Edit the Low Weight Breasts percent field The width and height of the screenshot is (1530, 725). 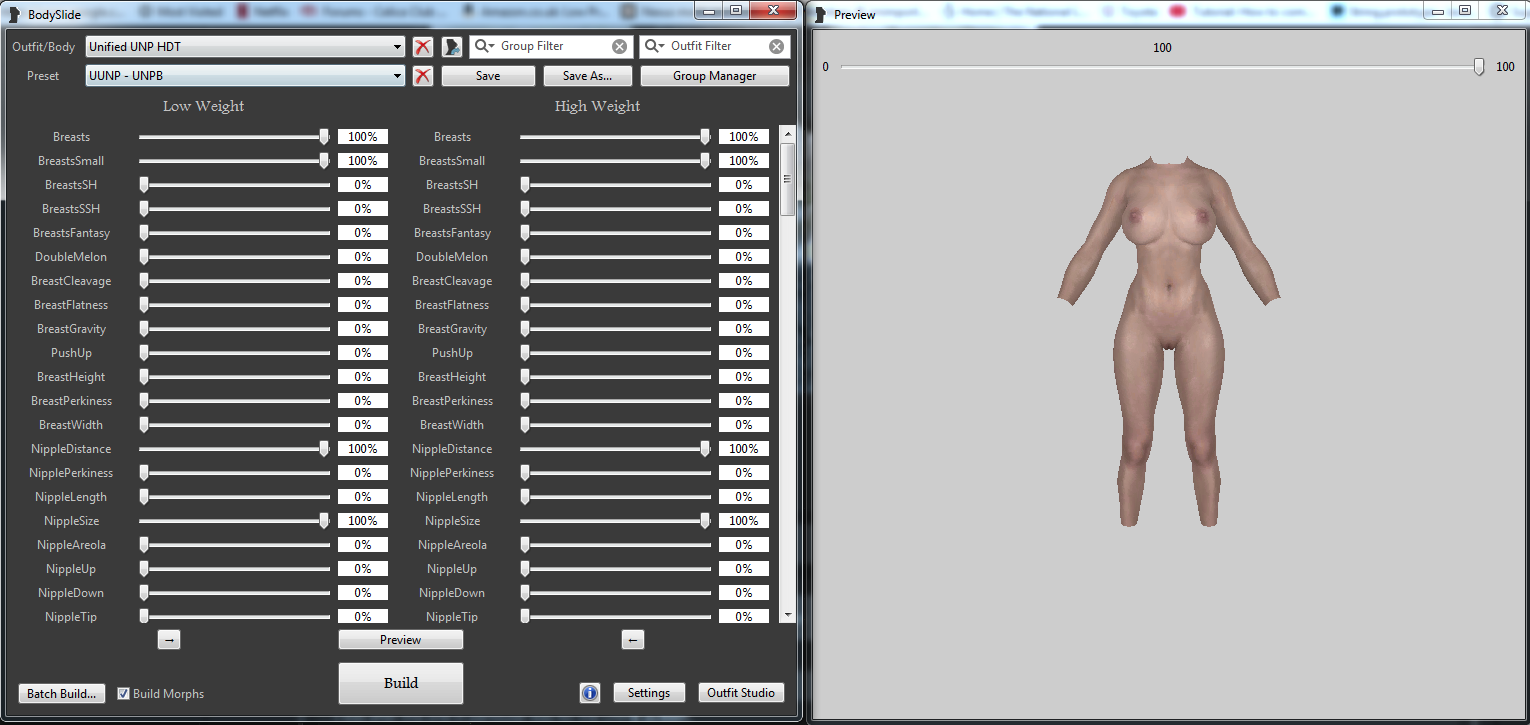pos(363,137)
